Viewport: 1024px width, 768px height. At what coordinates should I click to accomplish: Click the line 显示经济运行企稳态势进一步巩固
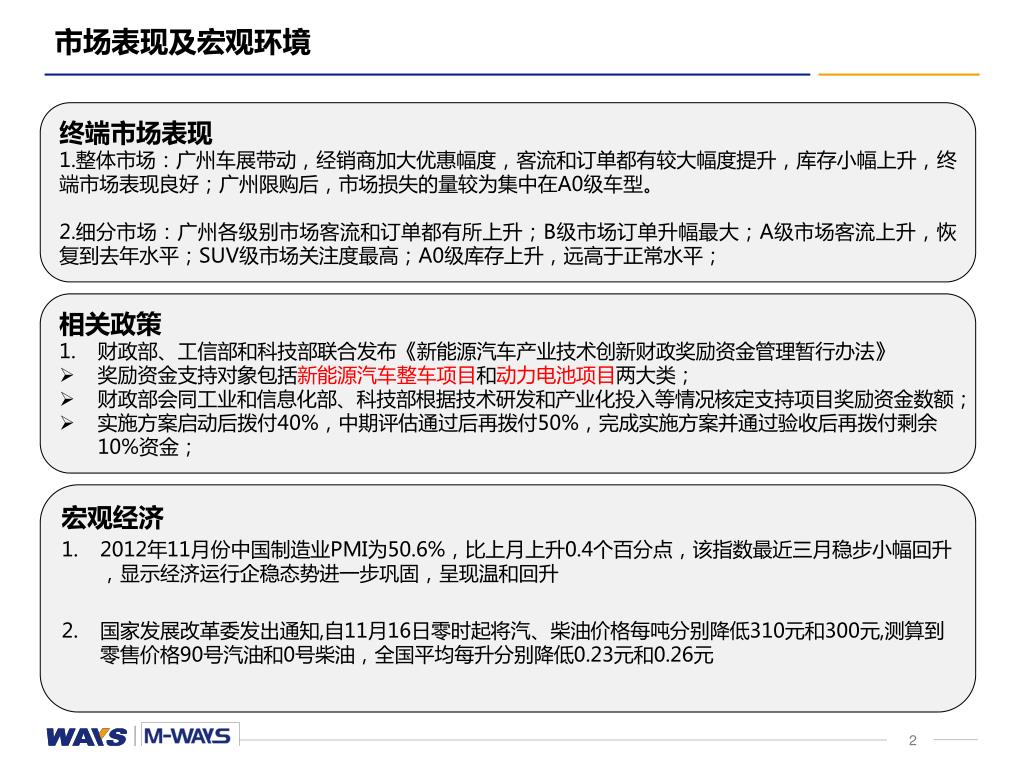pos(331,573)
